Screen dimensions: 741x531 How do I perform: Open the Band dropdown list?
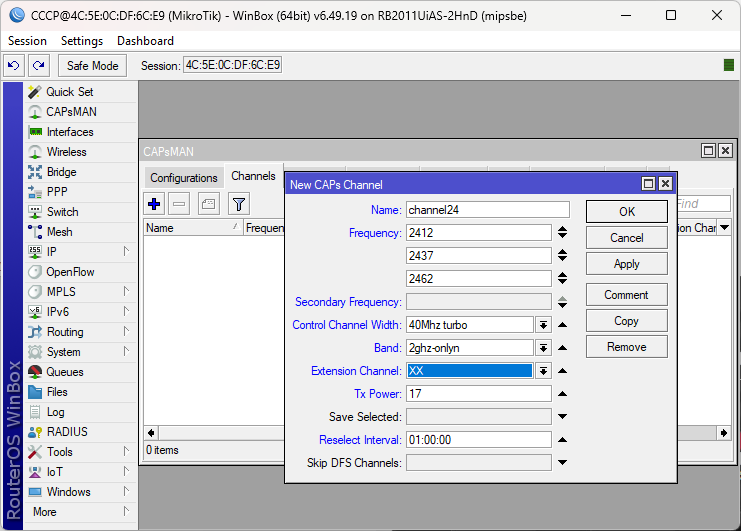click(543, 348)
